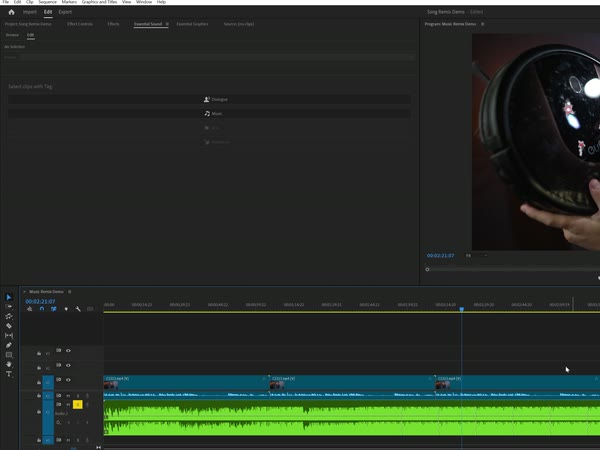Toggle sync lock for track V2
The image size is (600, 450).
coord(59,365)
